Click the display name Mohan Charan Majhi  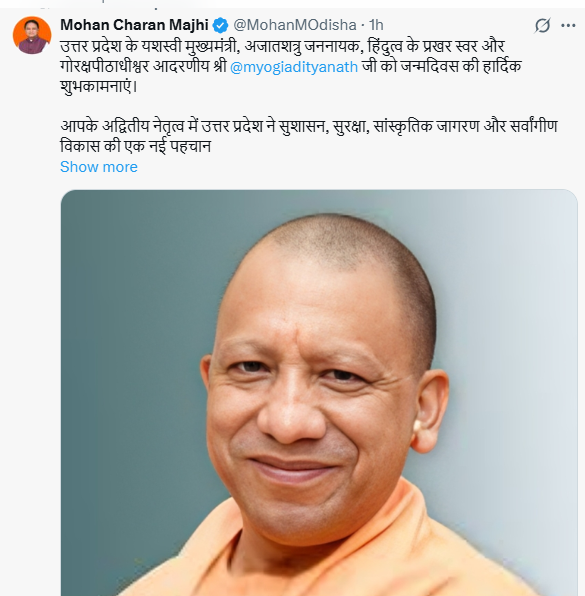pyautogui.click(x=134, y=25)
